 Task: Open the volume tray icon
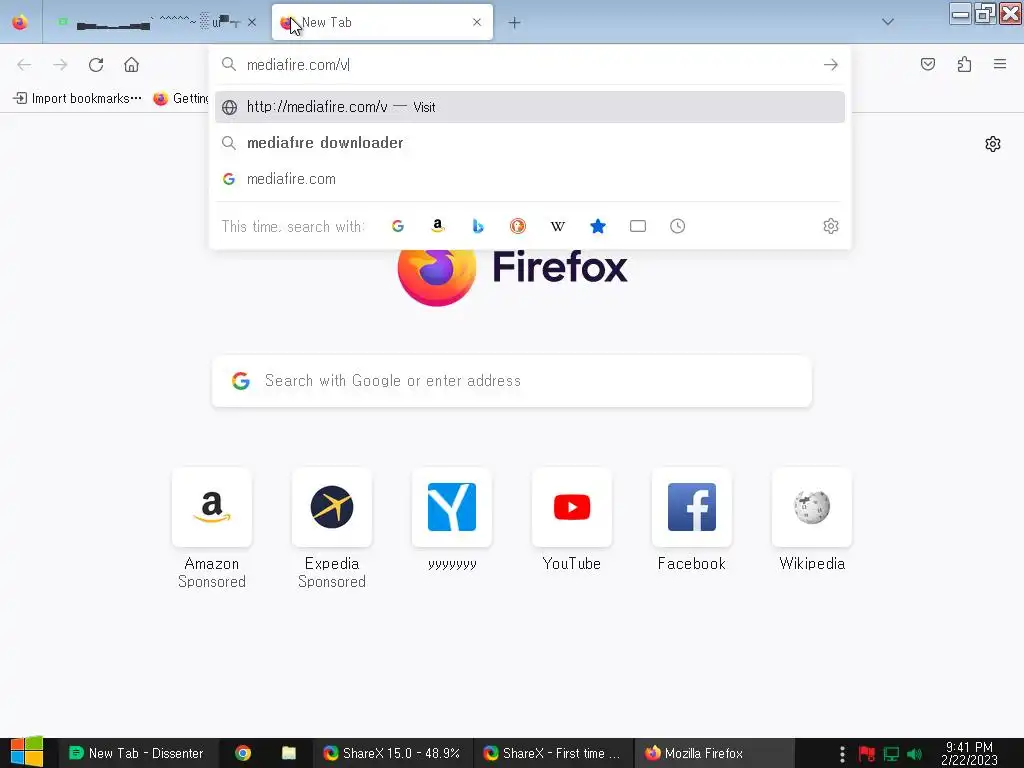(x=914, y=754)
